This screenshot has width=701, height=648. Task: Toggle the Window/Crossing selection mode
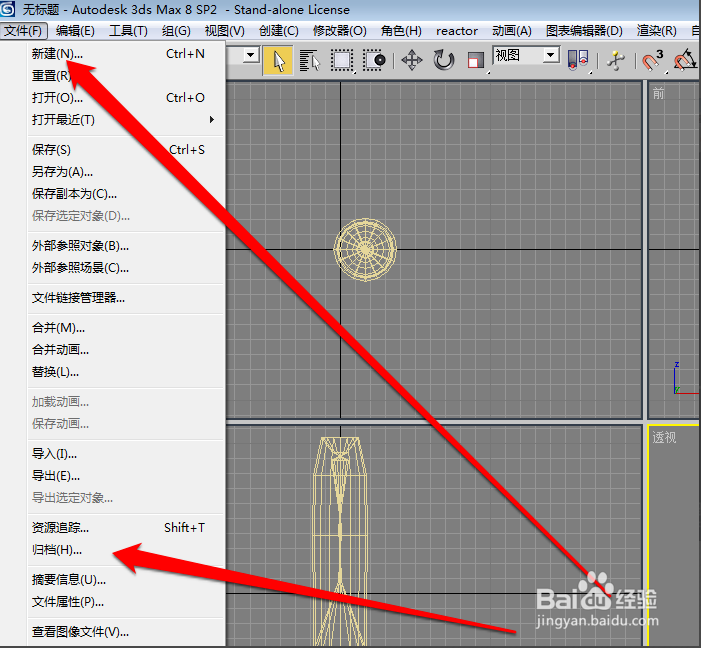click(x=374, y=60)
